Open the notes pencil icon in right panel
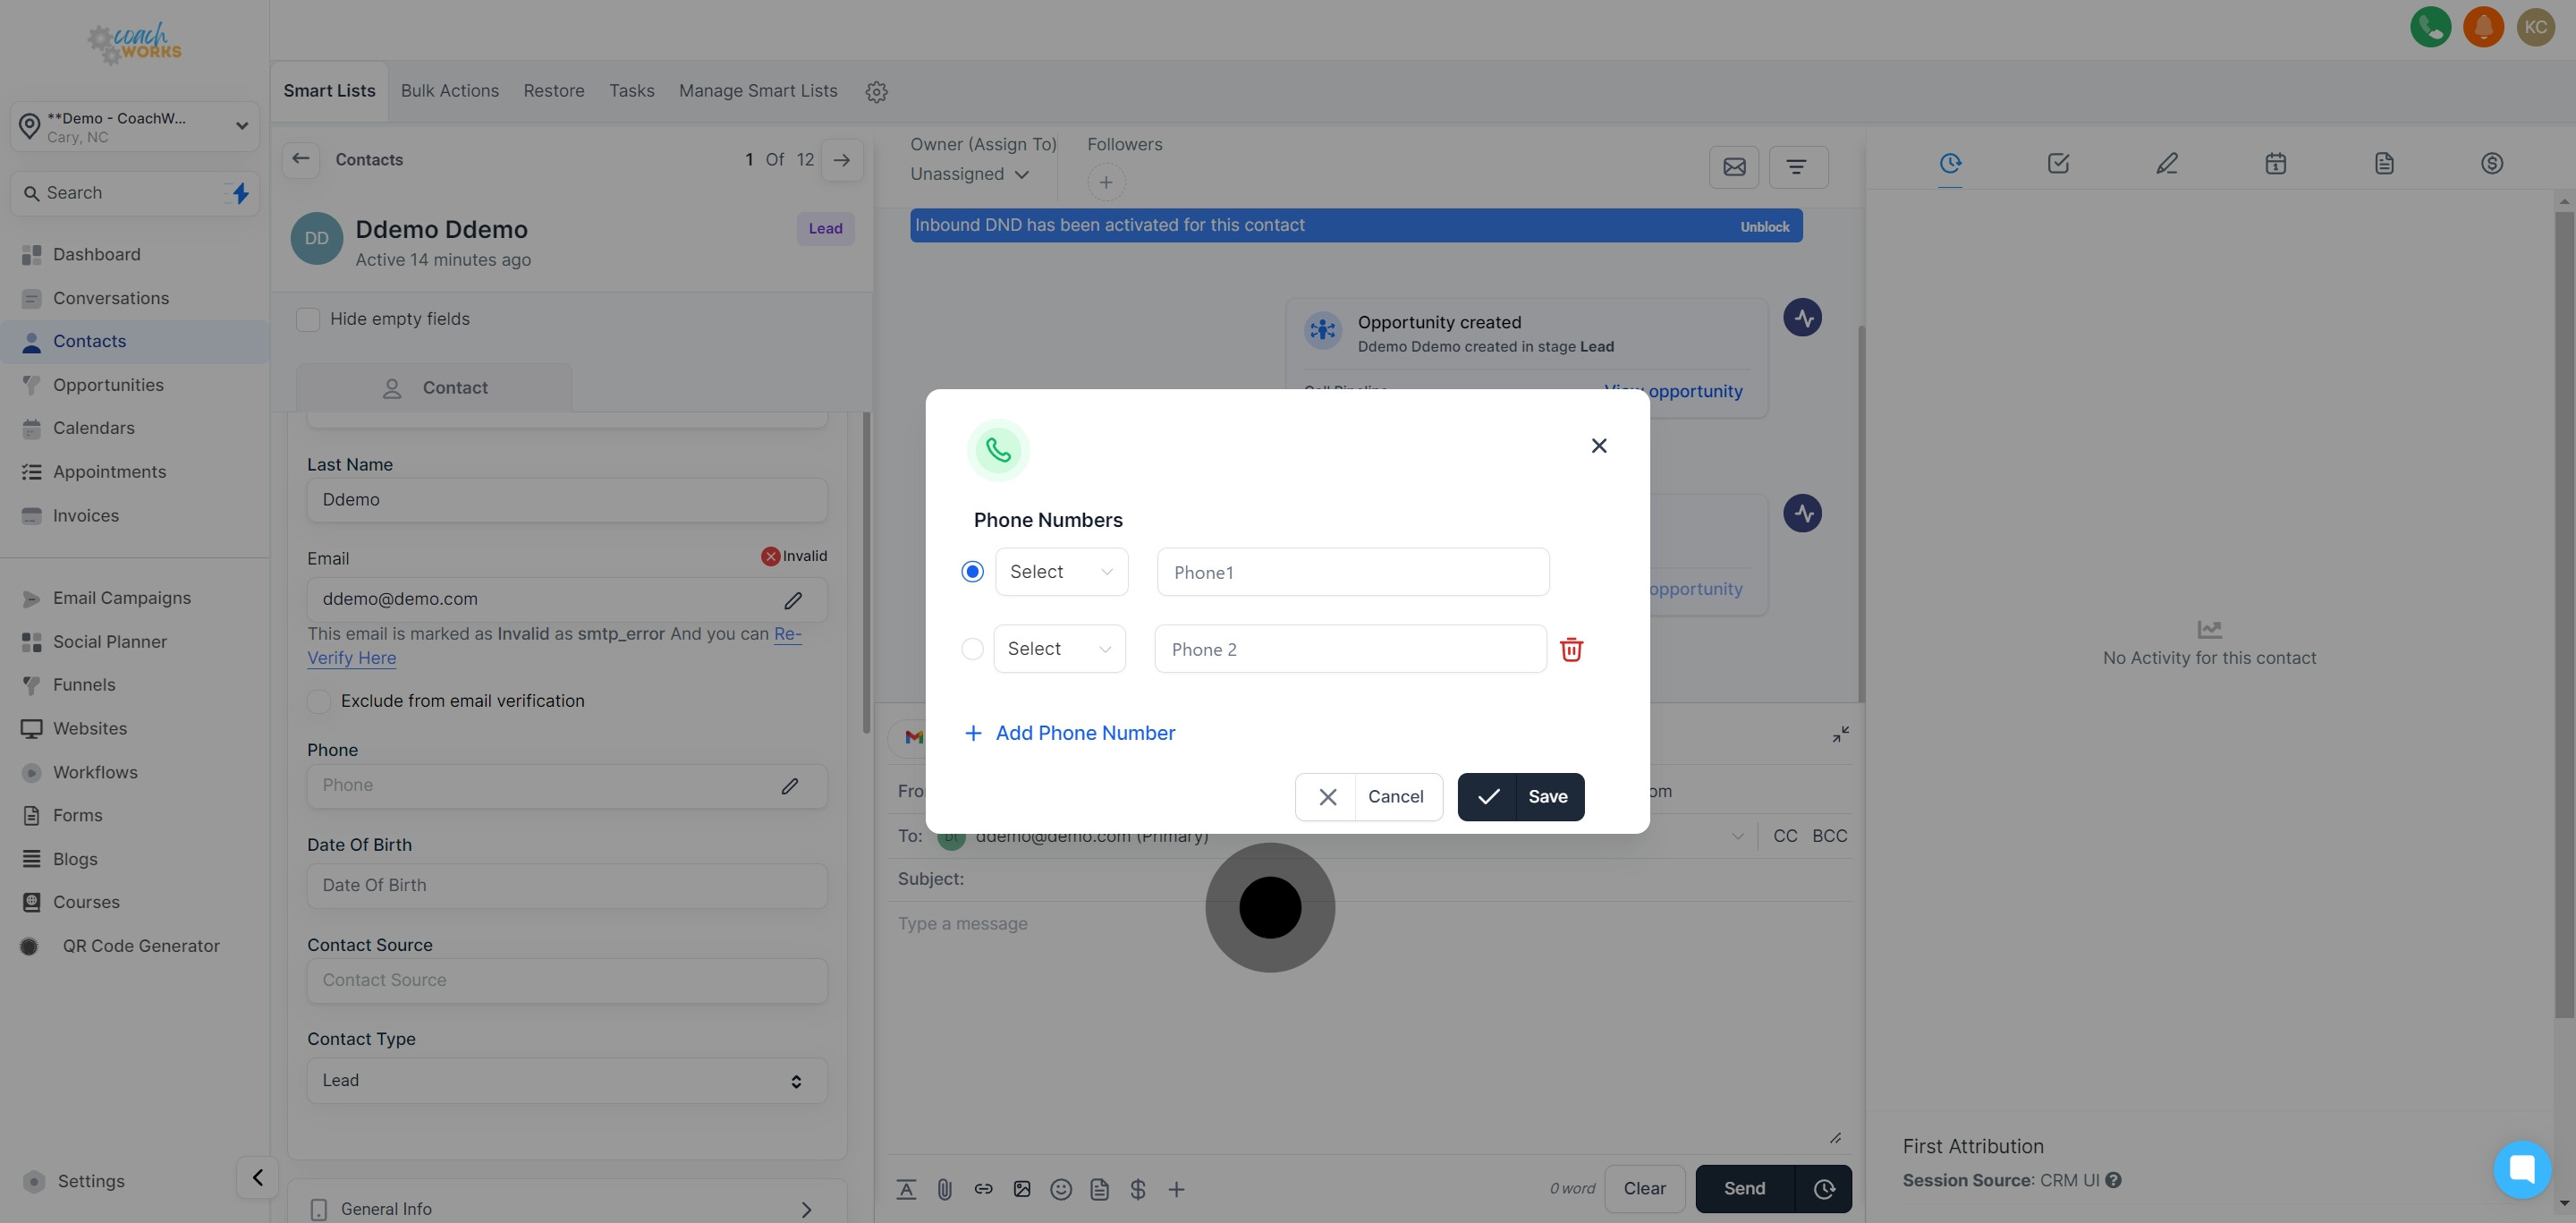 (x=2166, y=163)
